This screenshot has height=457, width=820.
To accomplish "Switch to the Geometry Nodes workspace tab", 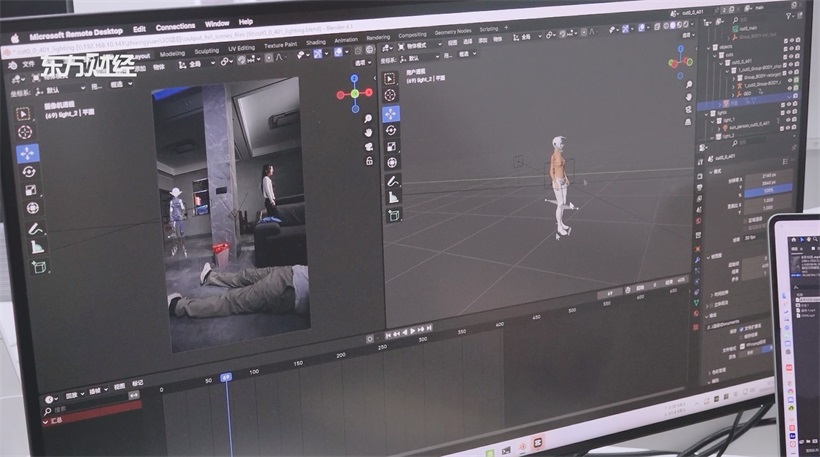I will pos(453,32).
